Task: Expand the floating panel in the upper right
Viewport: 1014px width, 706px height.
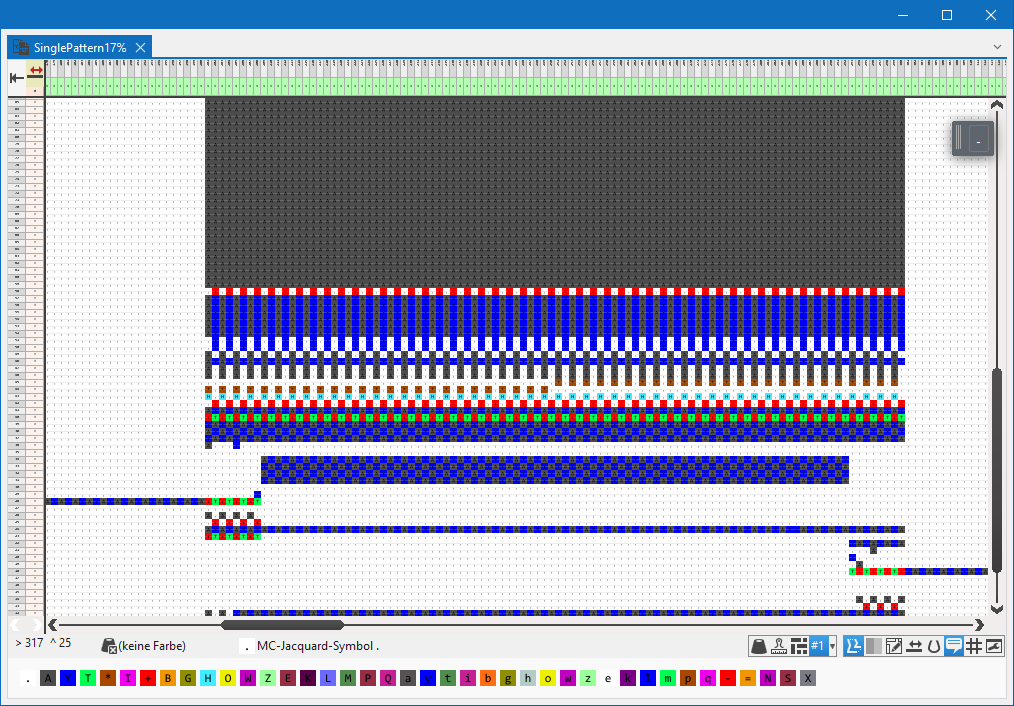Action: click(972, 138)
